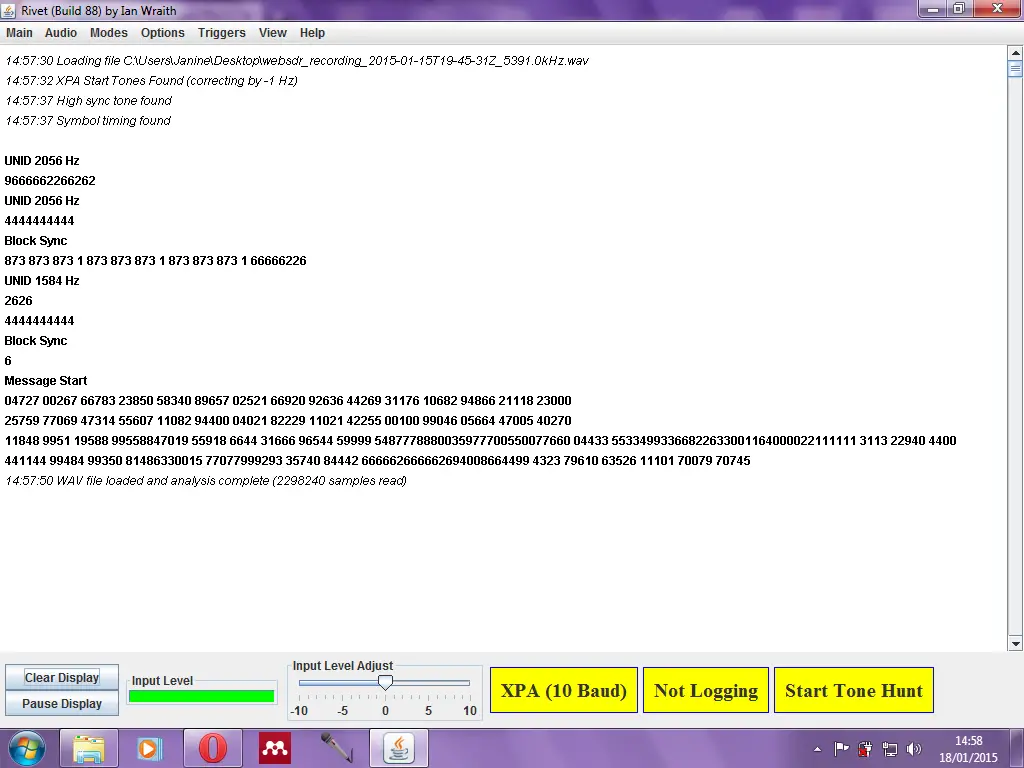
Task: Show hidden system tray icons
Action: [818, 749]
